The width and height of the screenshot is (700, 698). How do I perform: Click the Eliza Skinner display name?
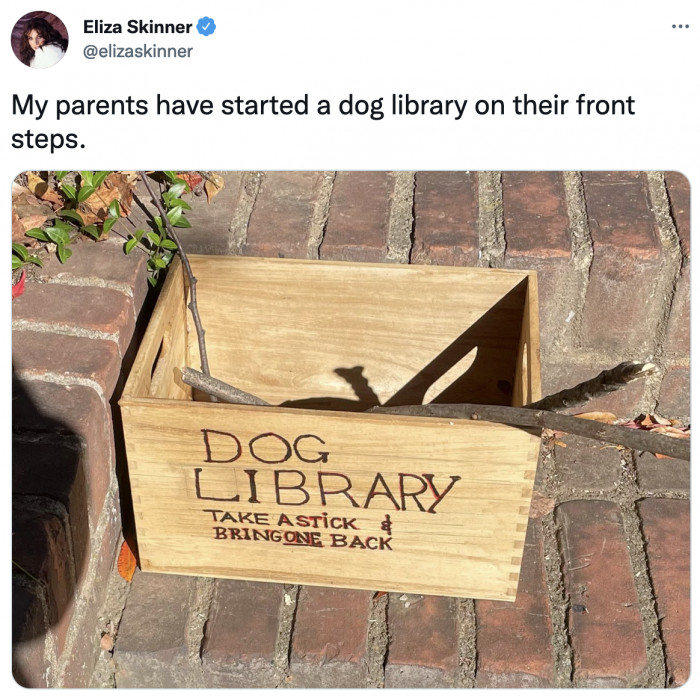[138, 27]
